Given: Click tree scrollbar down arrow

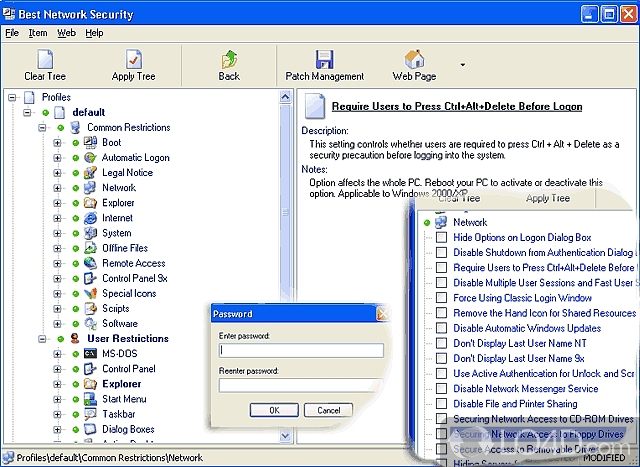Looking at the screenshot, I should pyautogui.click(x=285, y=436).
